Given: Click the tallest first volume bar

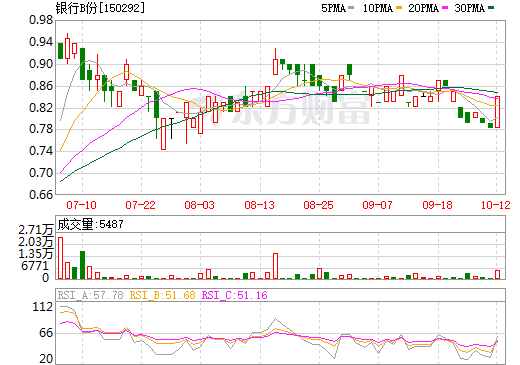Looking at the screenshot, I should point(61,258).
